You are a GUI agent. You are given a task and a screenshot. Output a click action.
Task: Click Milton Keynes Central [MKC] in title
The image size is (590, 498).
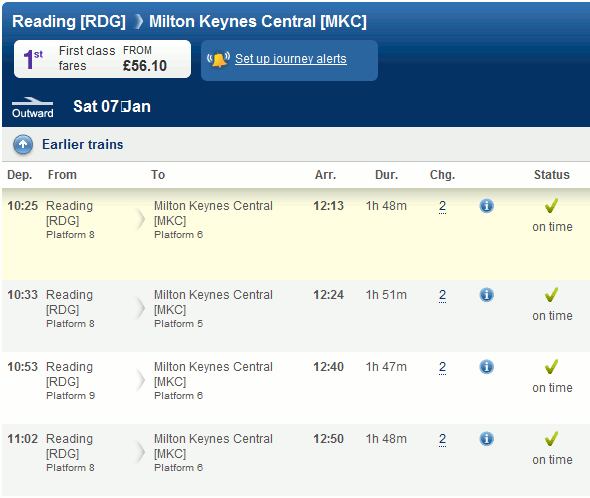point(258,21)
